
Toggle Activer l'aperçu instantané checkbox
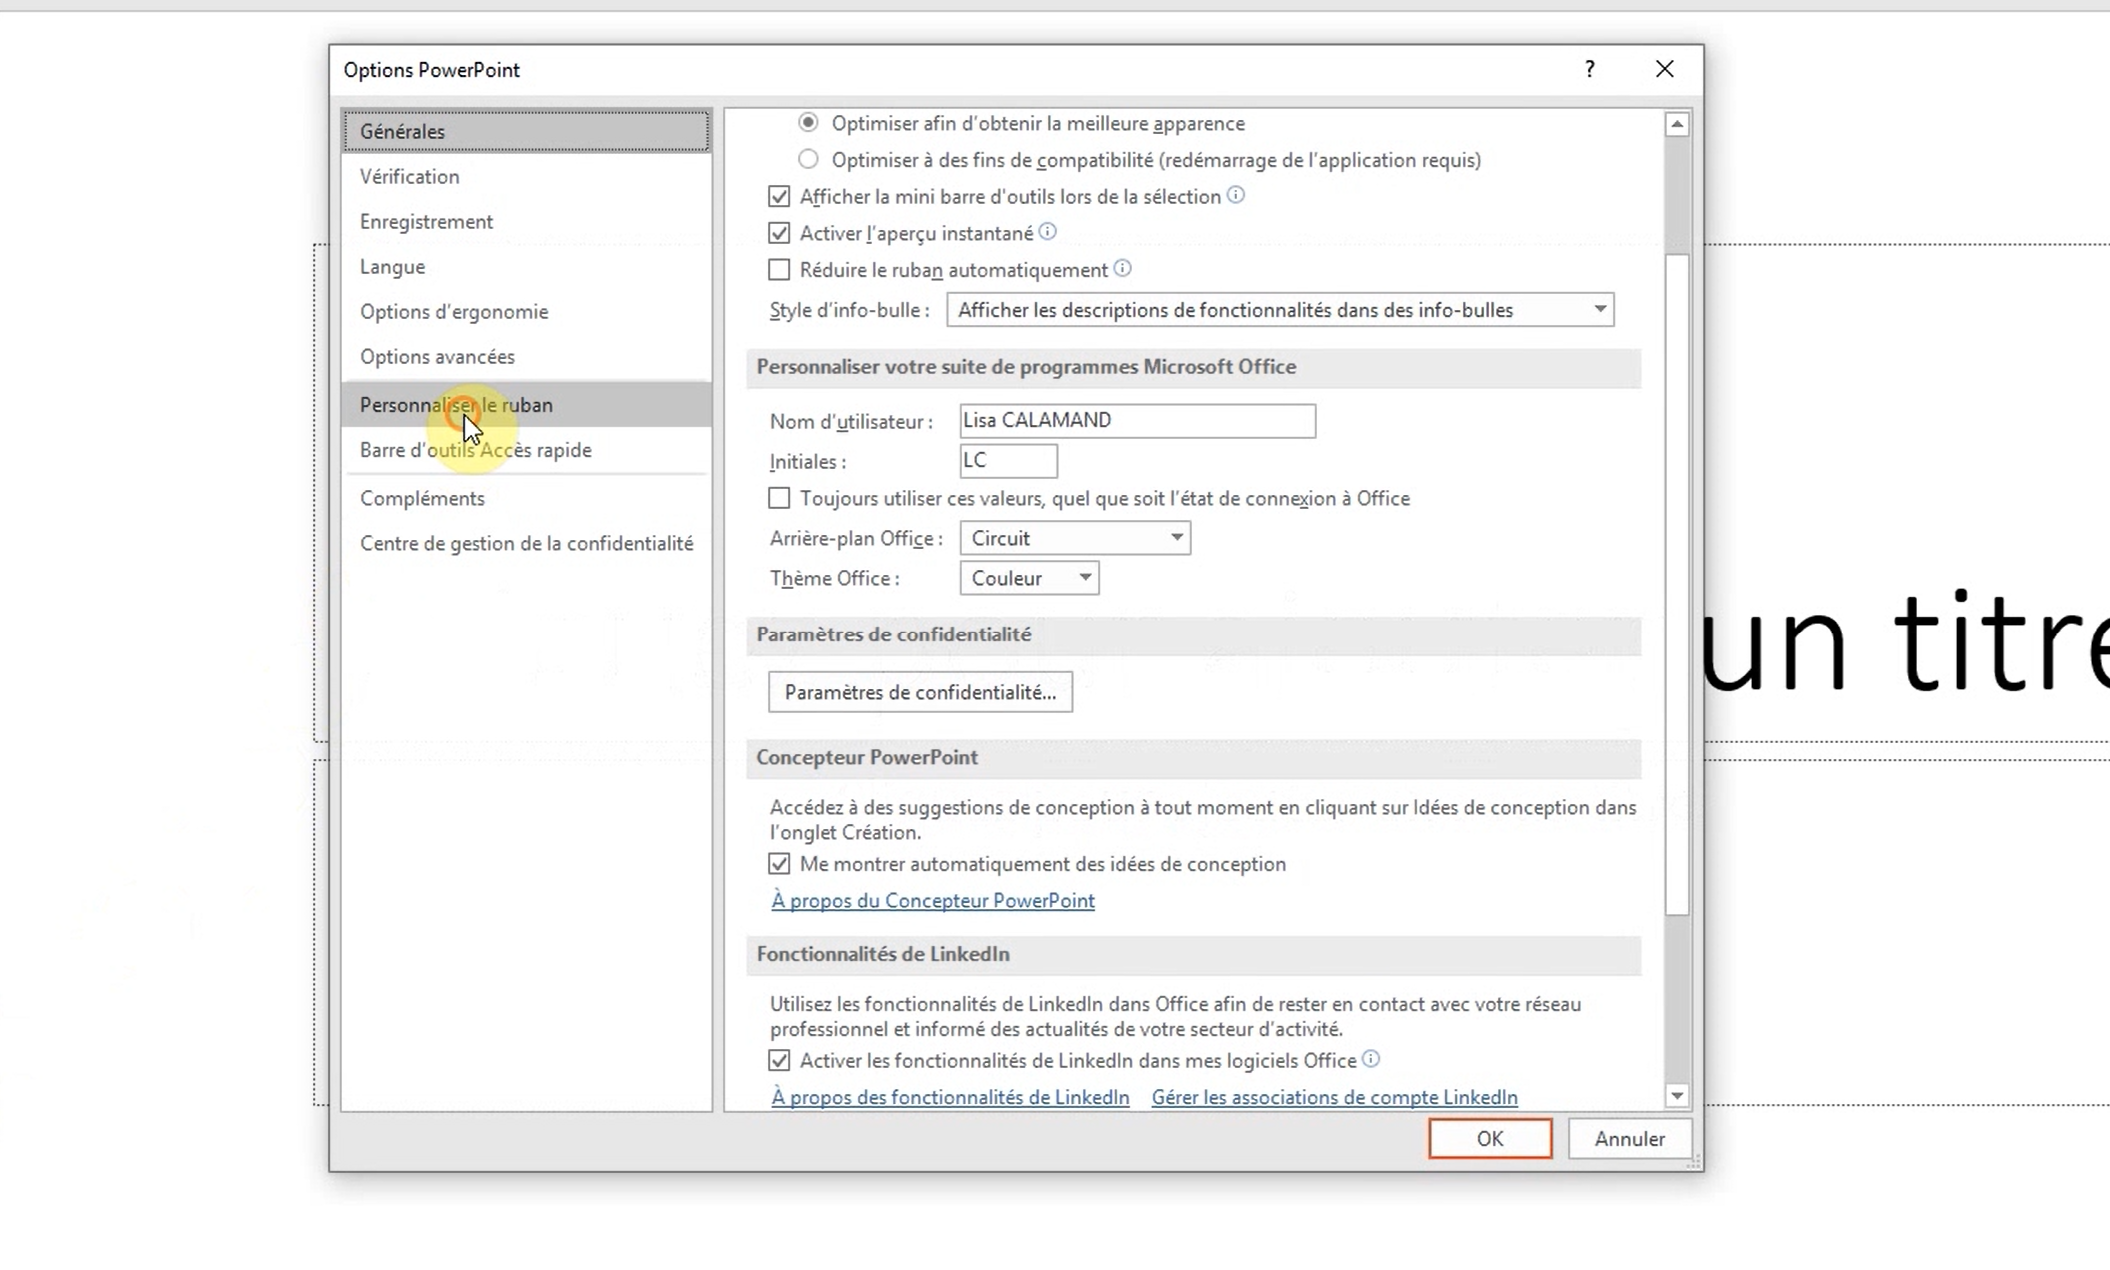coord(779,233)
